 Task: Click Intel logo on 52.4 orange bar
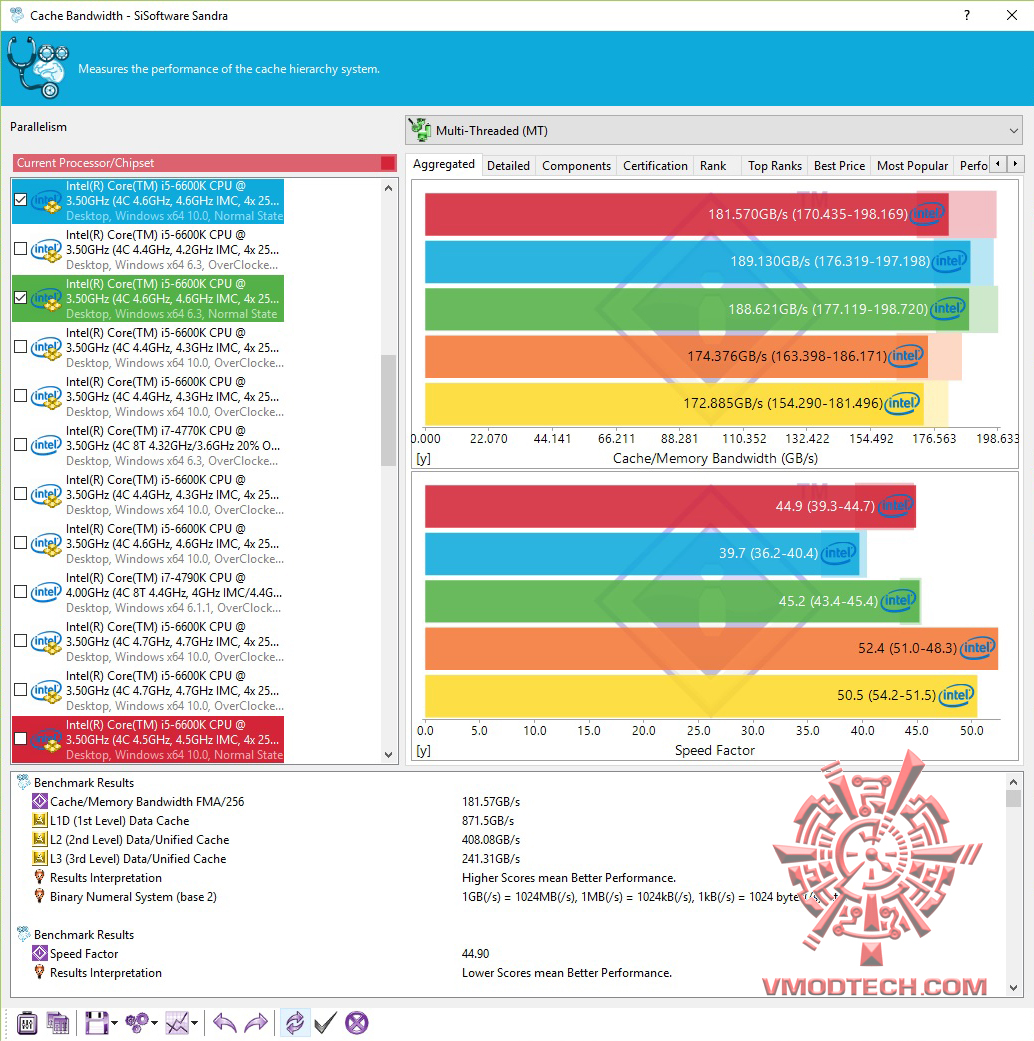pyautogui.click(x=978, y=647)
